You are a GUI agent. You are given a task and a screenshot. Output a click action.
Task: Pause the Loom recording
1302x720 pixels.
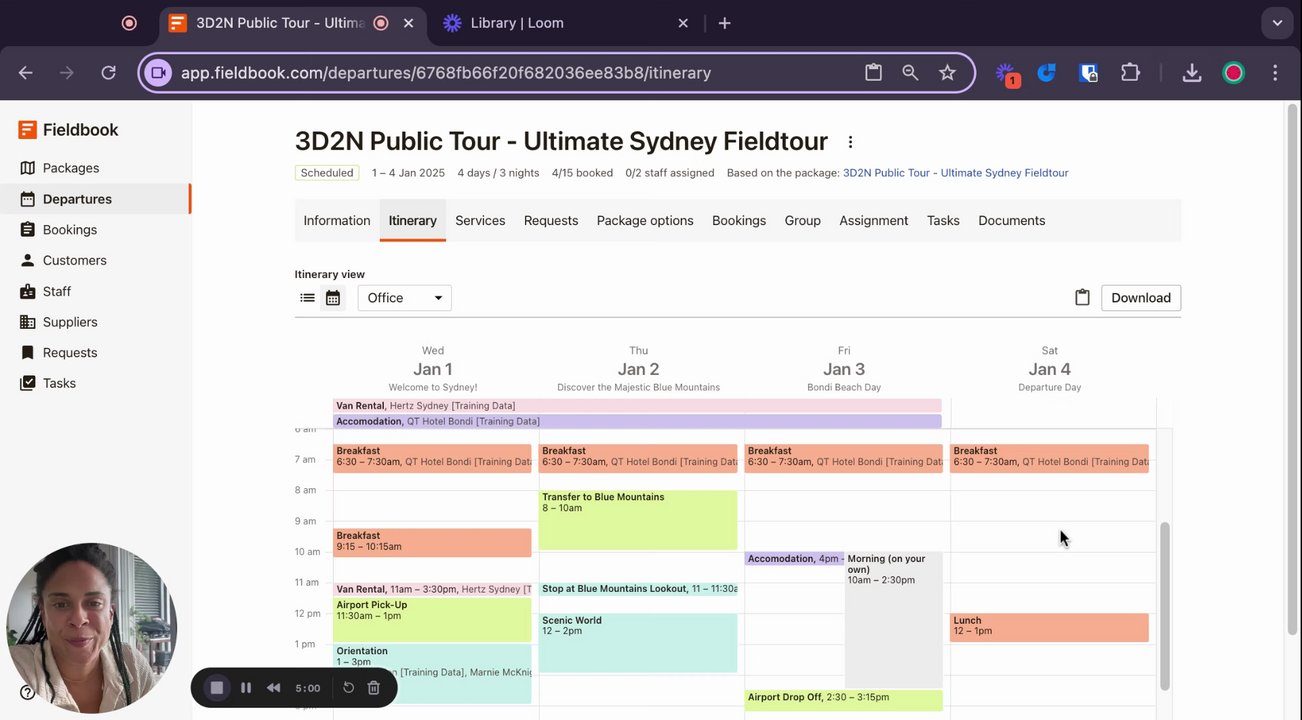tap(246, 688)
